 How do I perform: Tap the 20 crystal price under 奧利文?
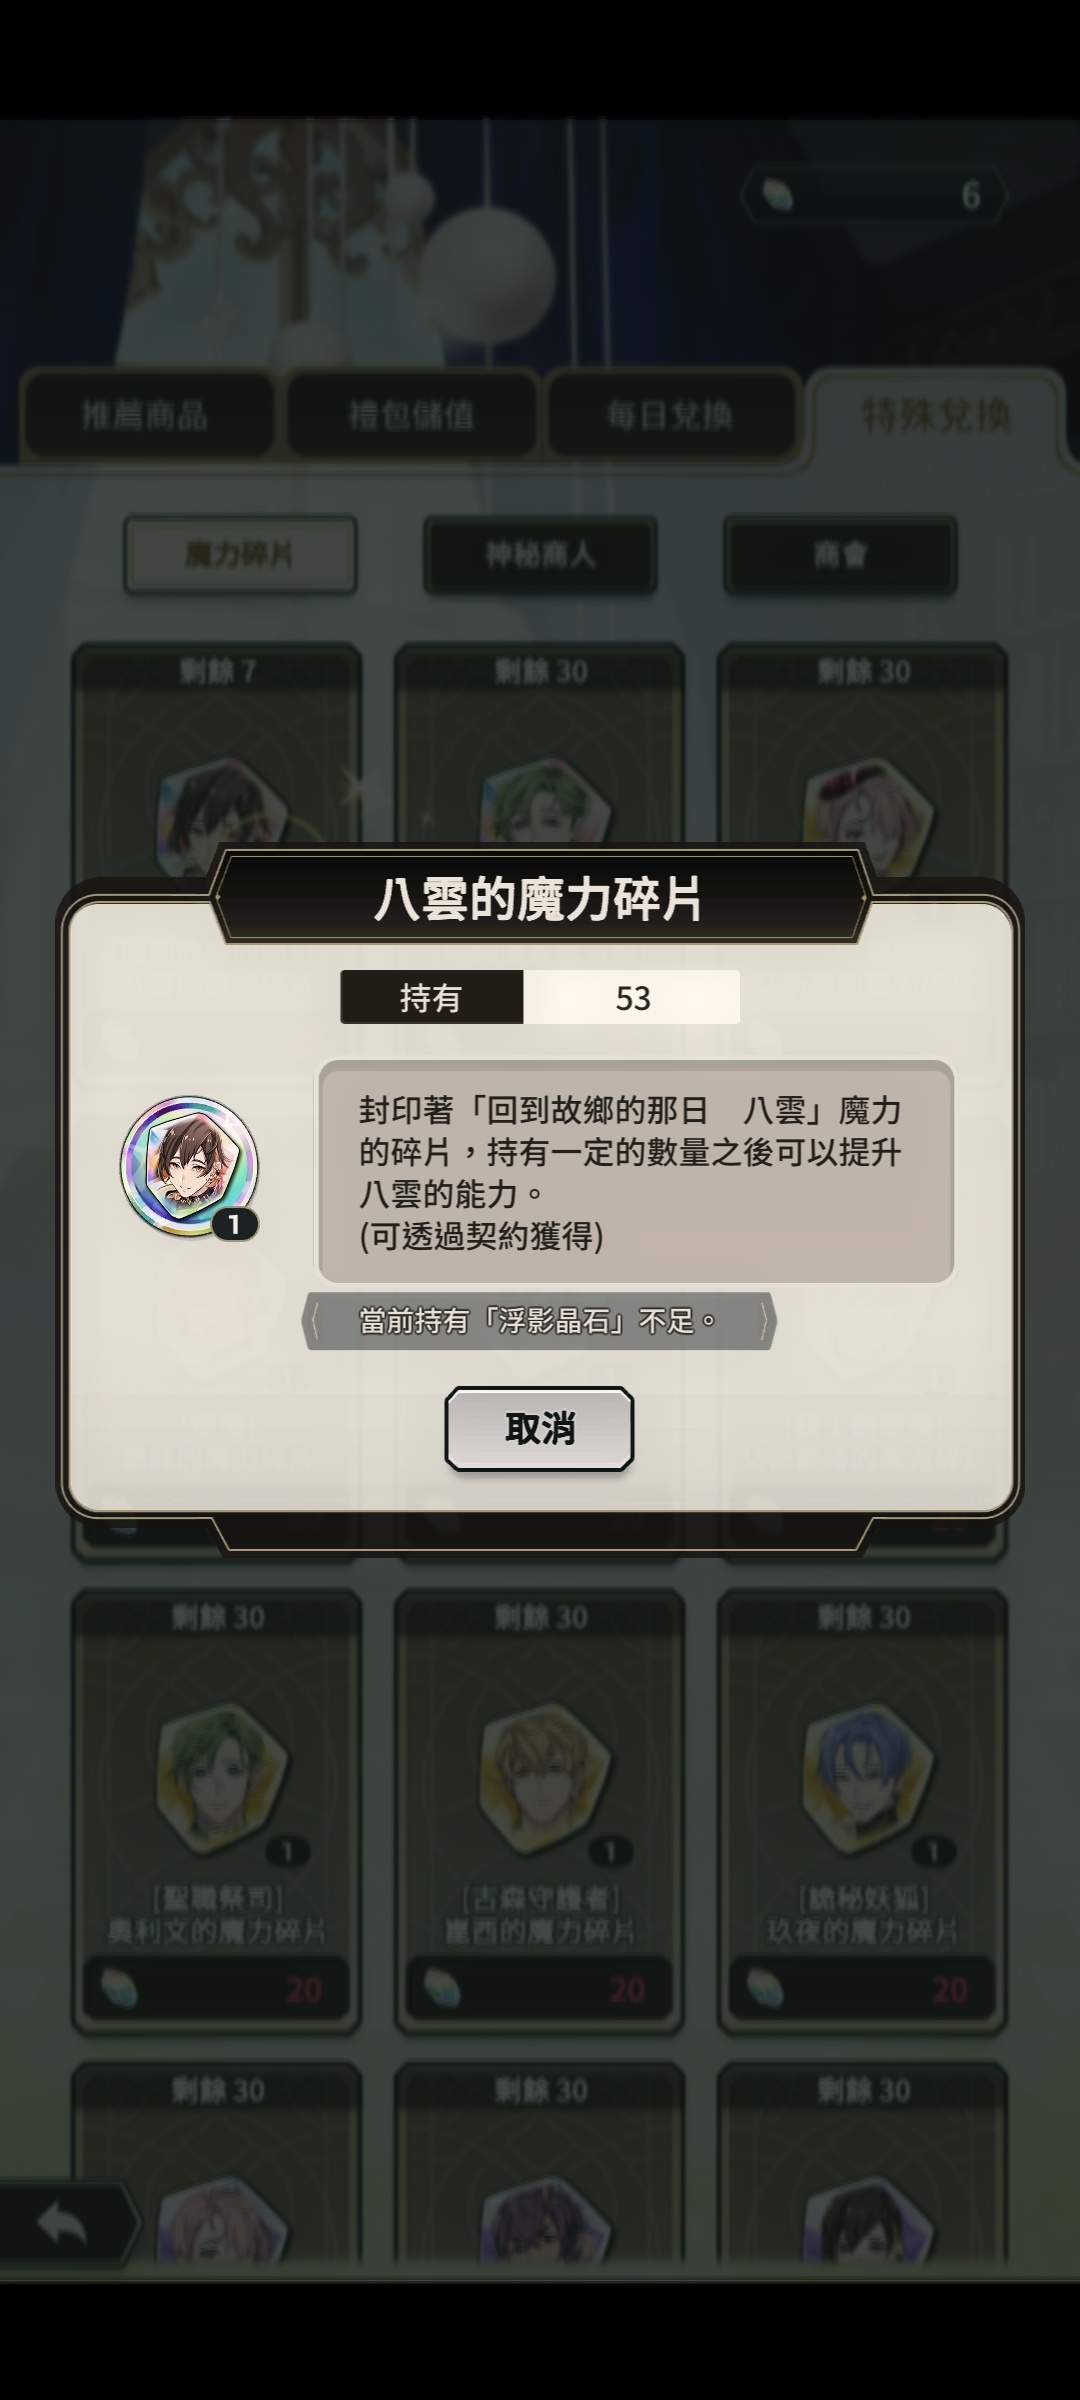tap(216, 1989)
